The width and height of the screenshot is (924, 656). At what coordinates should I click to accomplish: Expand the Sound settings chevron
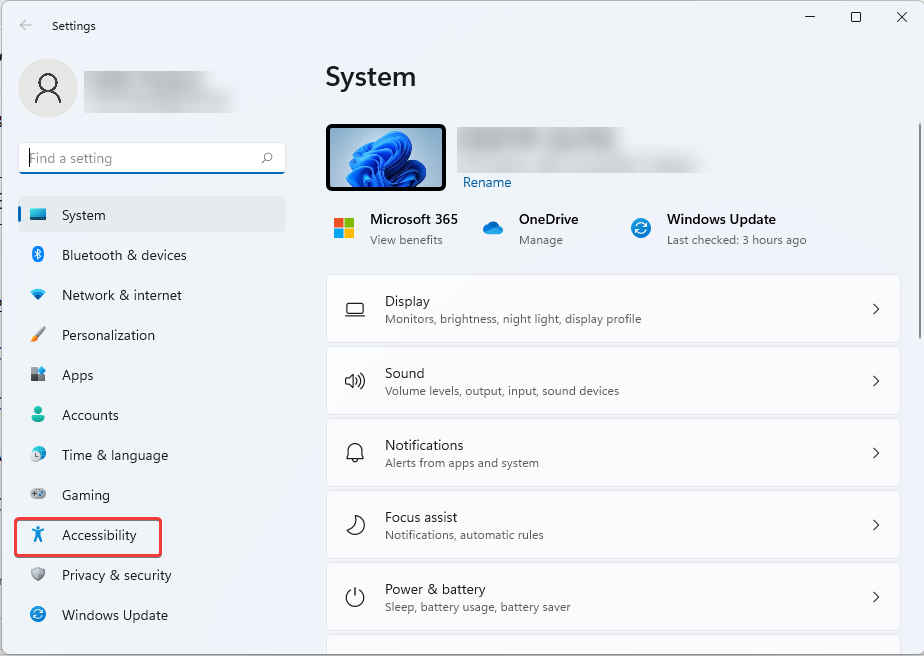pos(875,382)
